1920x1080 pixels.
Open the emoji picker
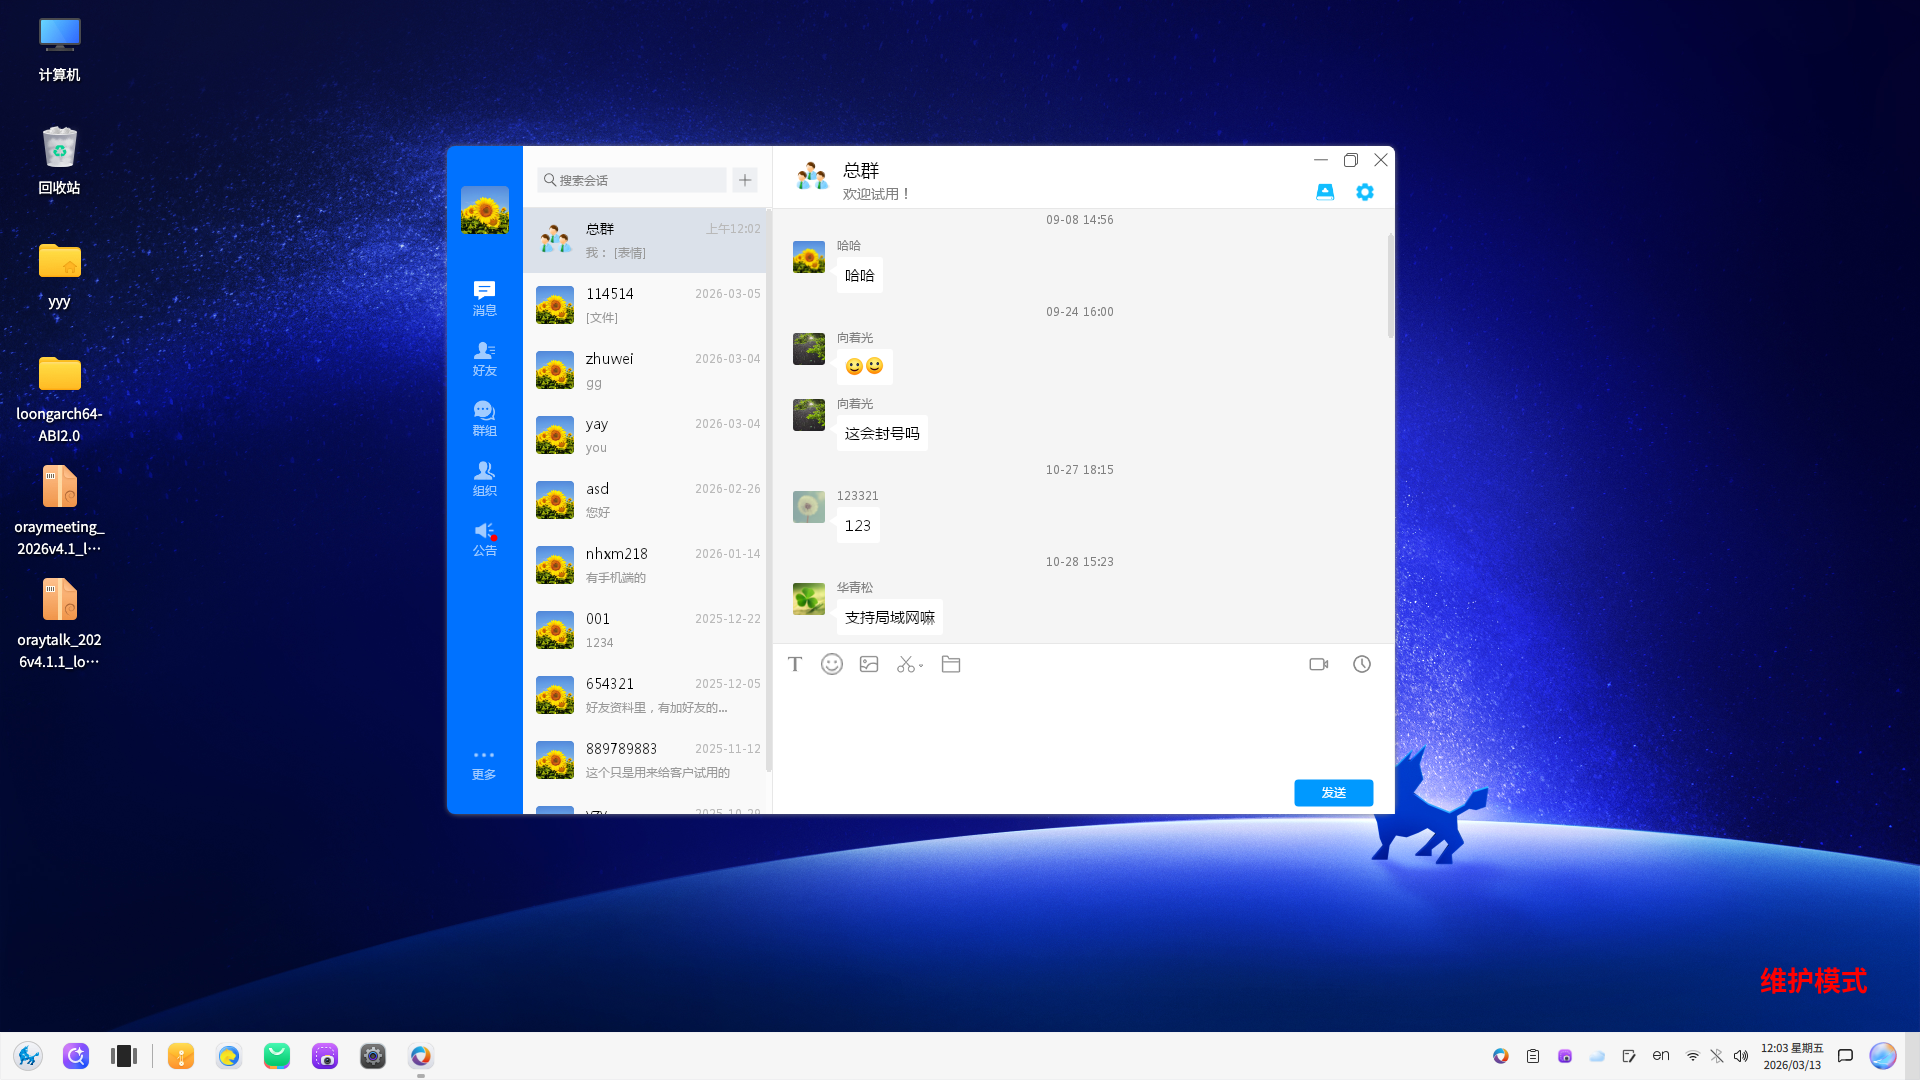click(x=831, y=663)
